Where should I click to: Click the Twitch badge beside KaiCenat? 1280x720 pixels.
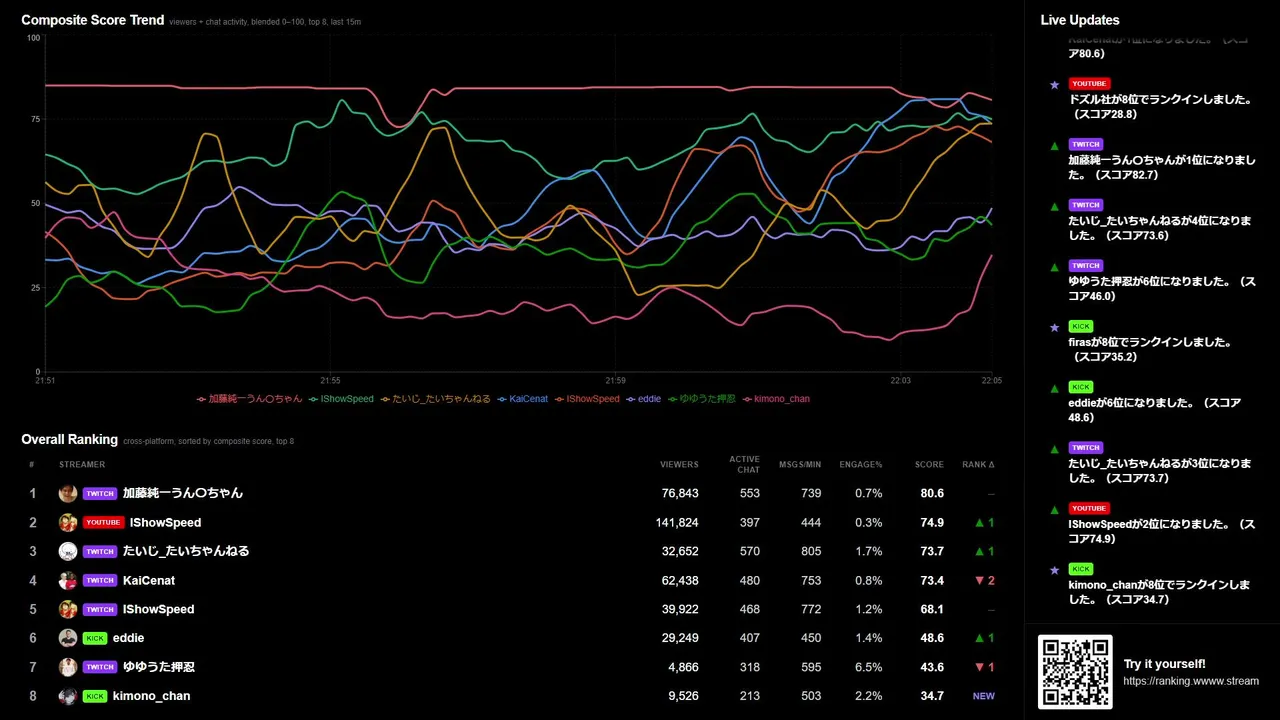tap(100, 580)
